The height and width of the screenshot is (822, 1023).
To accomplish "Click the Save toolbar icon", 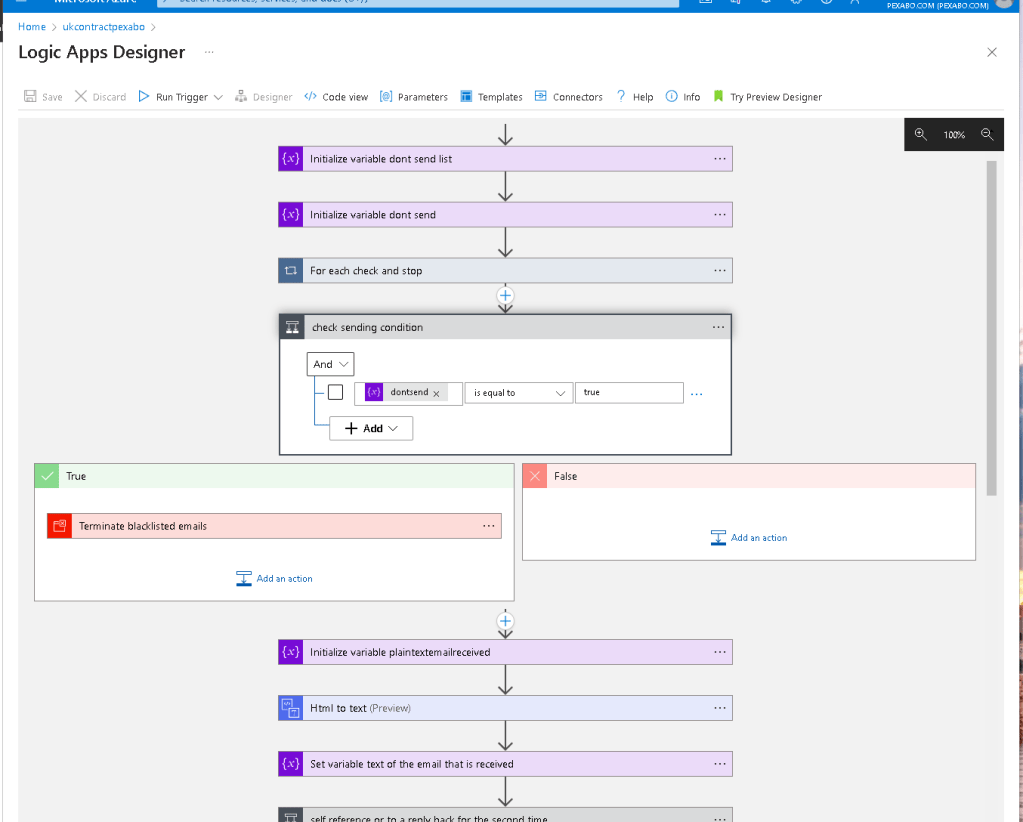I will (30, 97).
